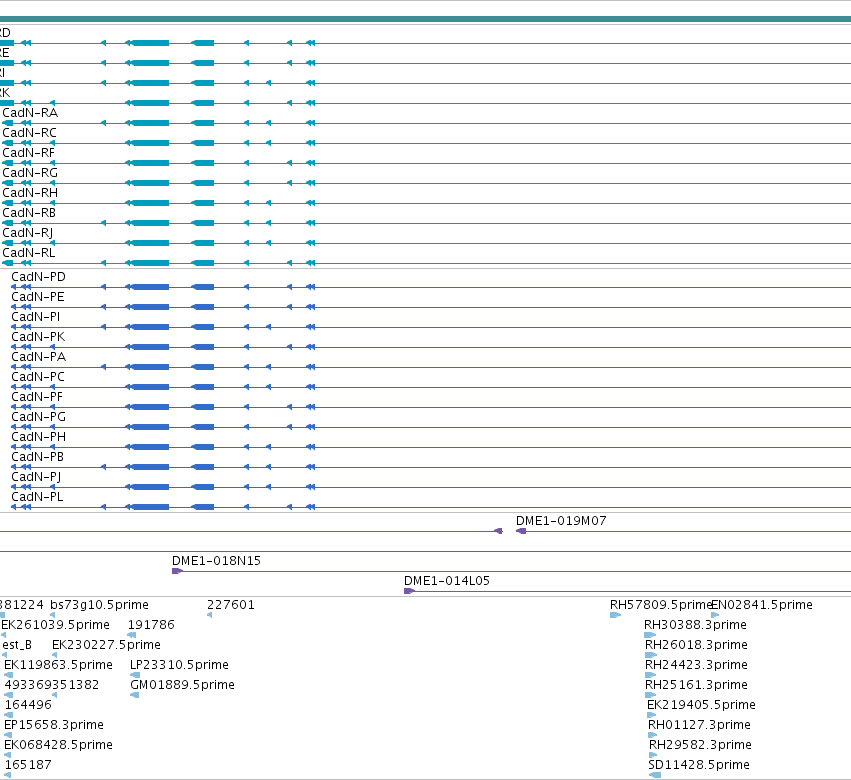The width and height of the screenshot is (851, 780).
Task: Select the EN02841.5prime EST label
Action: (x=762, y=605)
